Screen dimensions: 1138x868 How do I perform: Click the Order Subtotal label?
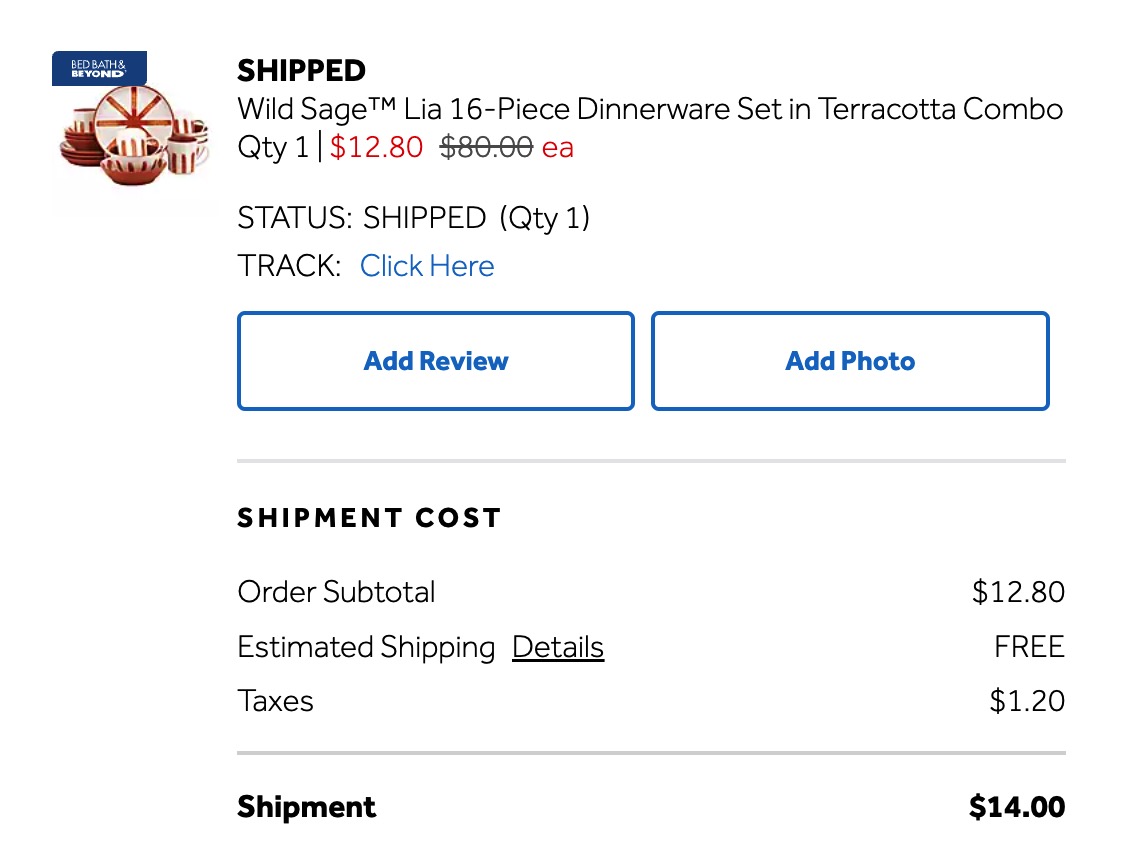[336, 592]
